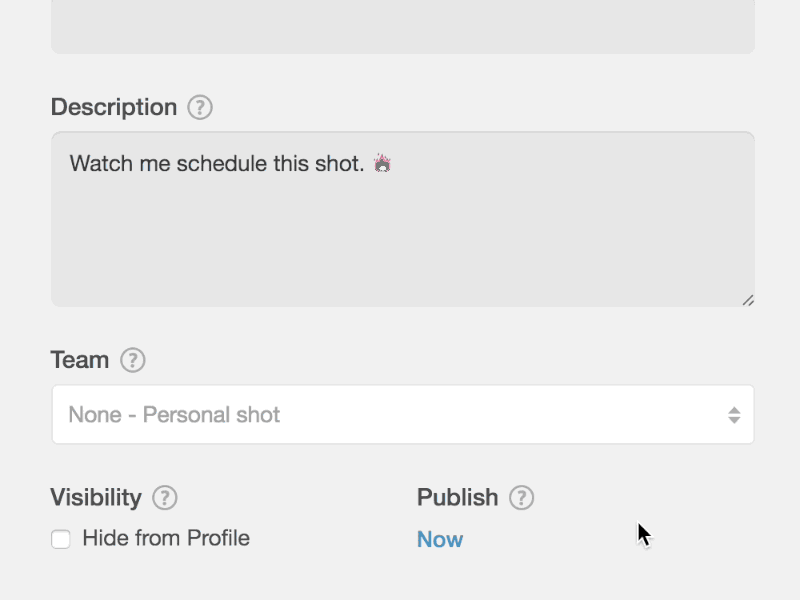Change publish timing via the Now link

point(440,539)
